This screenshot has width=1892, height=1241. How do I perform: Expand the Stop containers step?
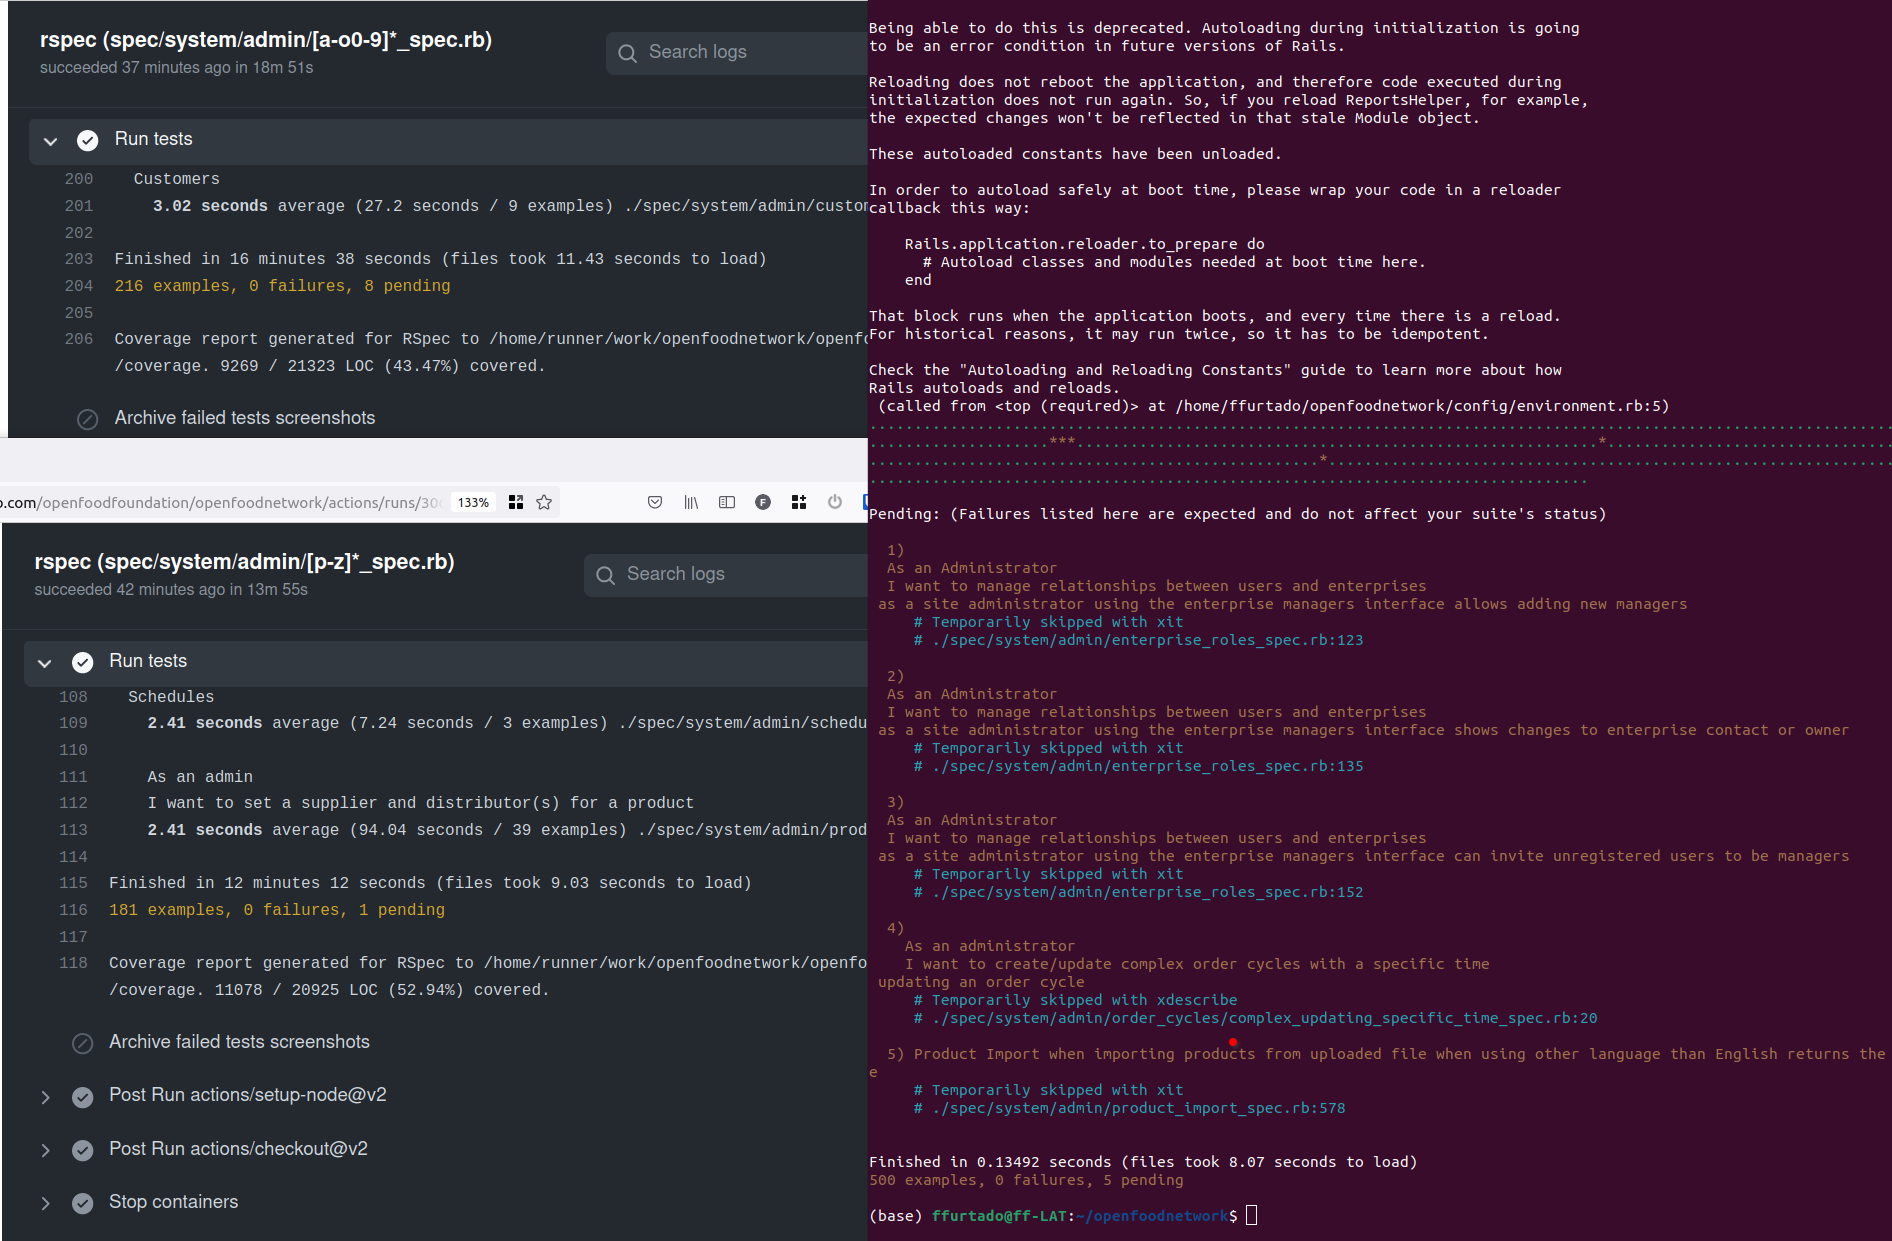45,1203
